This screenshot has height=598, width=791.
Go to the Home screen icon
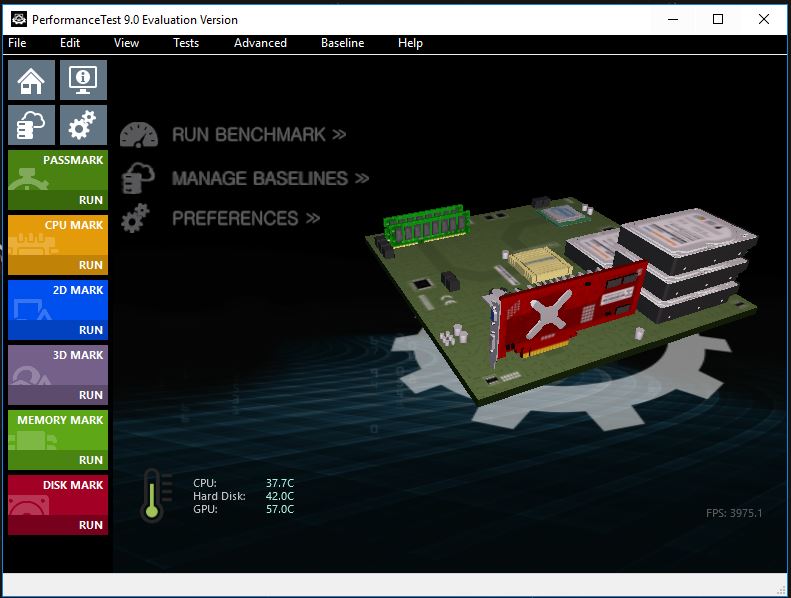click(x=31, y=80)
